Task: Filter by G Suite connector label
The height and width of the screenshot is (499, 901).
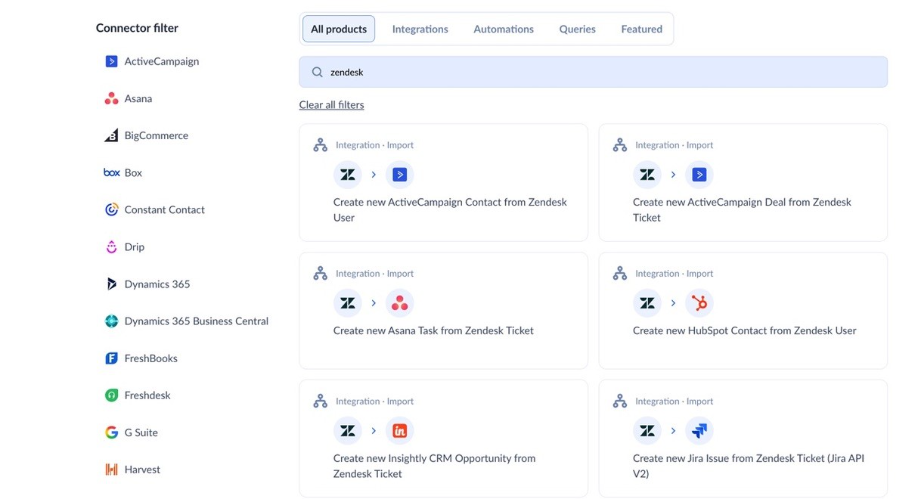Action: tap(141, 432)
